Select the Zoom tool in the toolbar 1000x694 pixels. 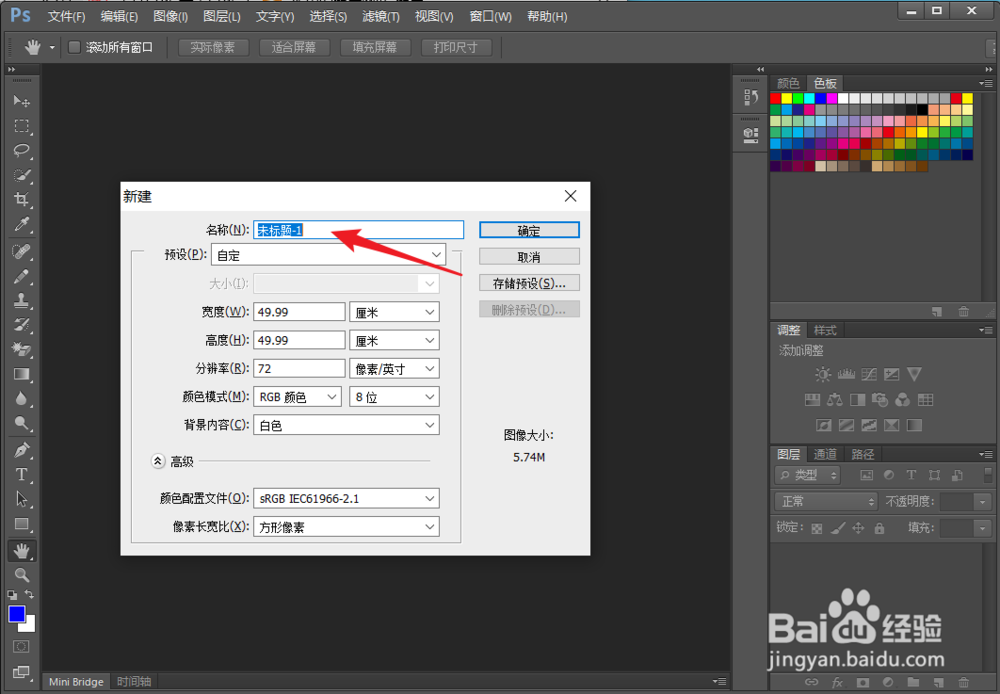(22, 575)
